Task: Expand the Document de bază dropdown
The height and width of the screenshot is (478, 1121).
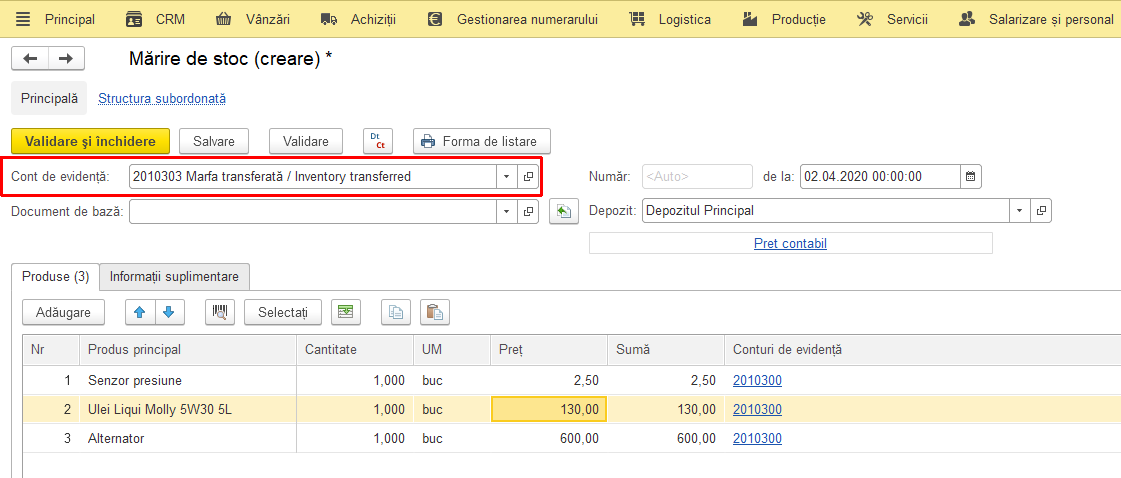Action: tap(507, 211)
